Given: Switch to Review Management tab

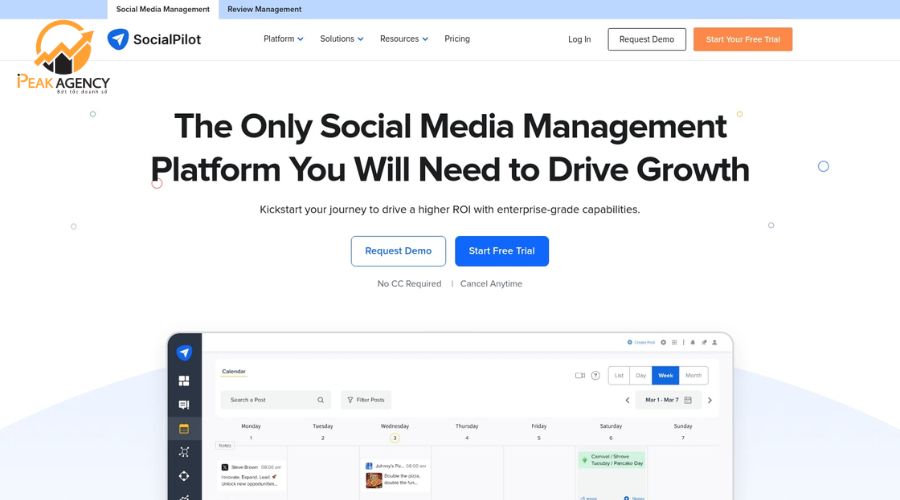Looking at the screenshot, I should tap(264, 9).
